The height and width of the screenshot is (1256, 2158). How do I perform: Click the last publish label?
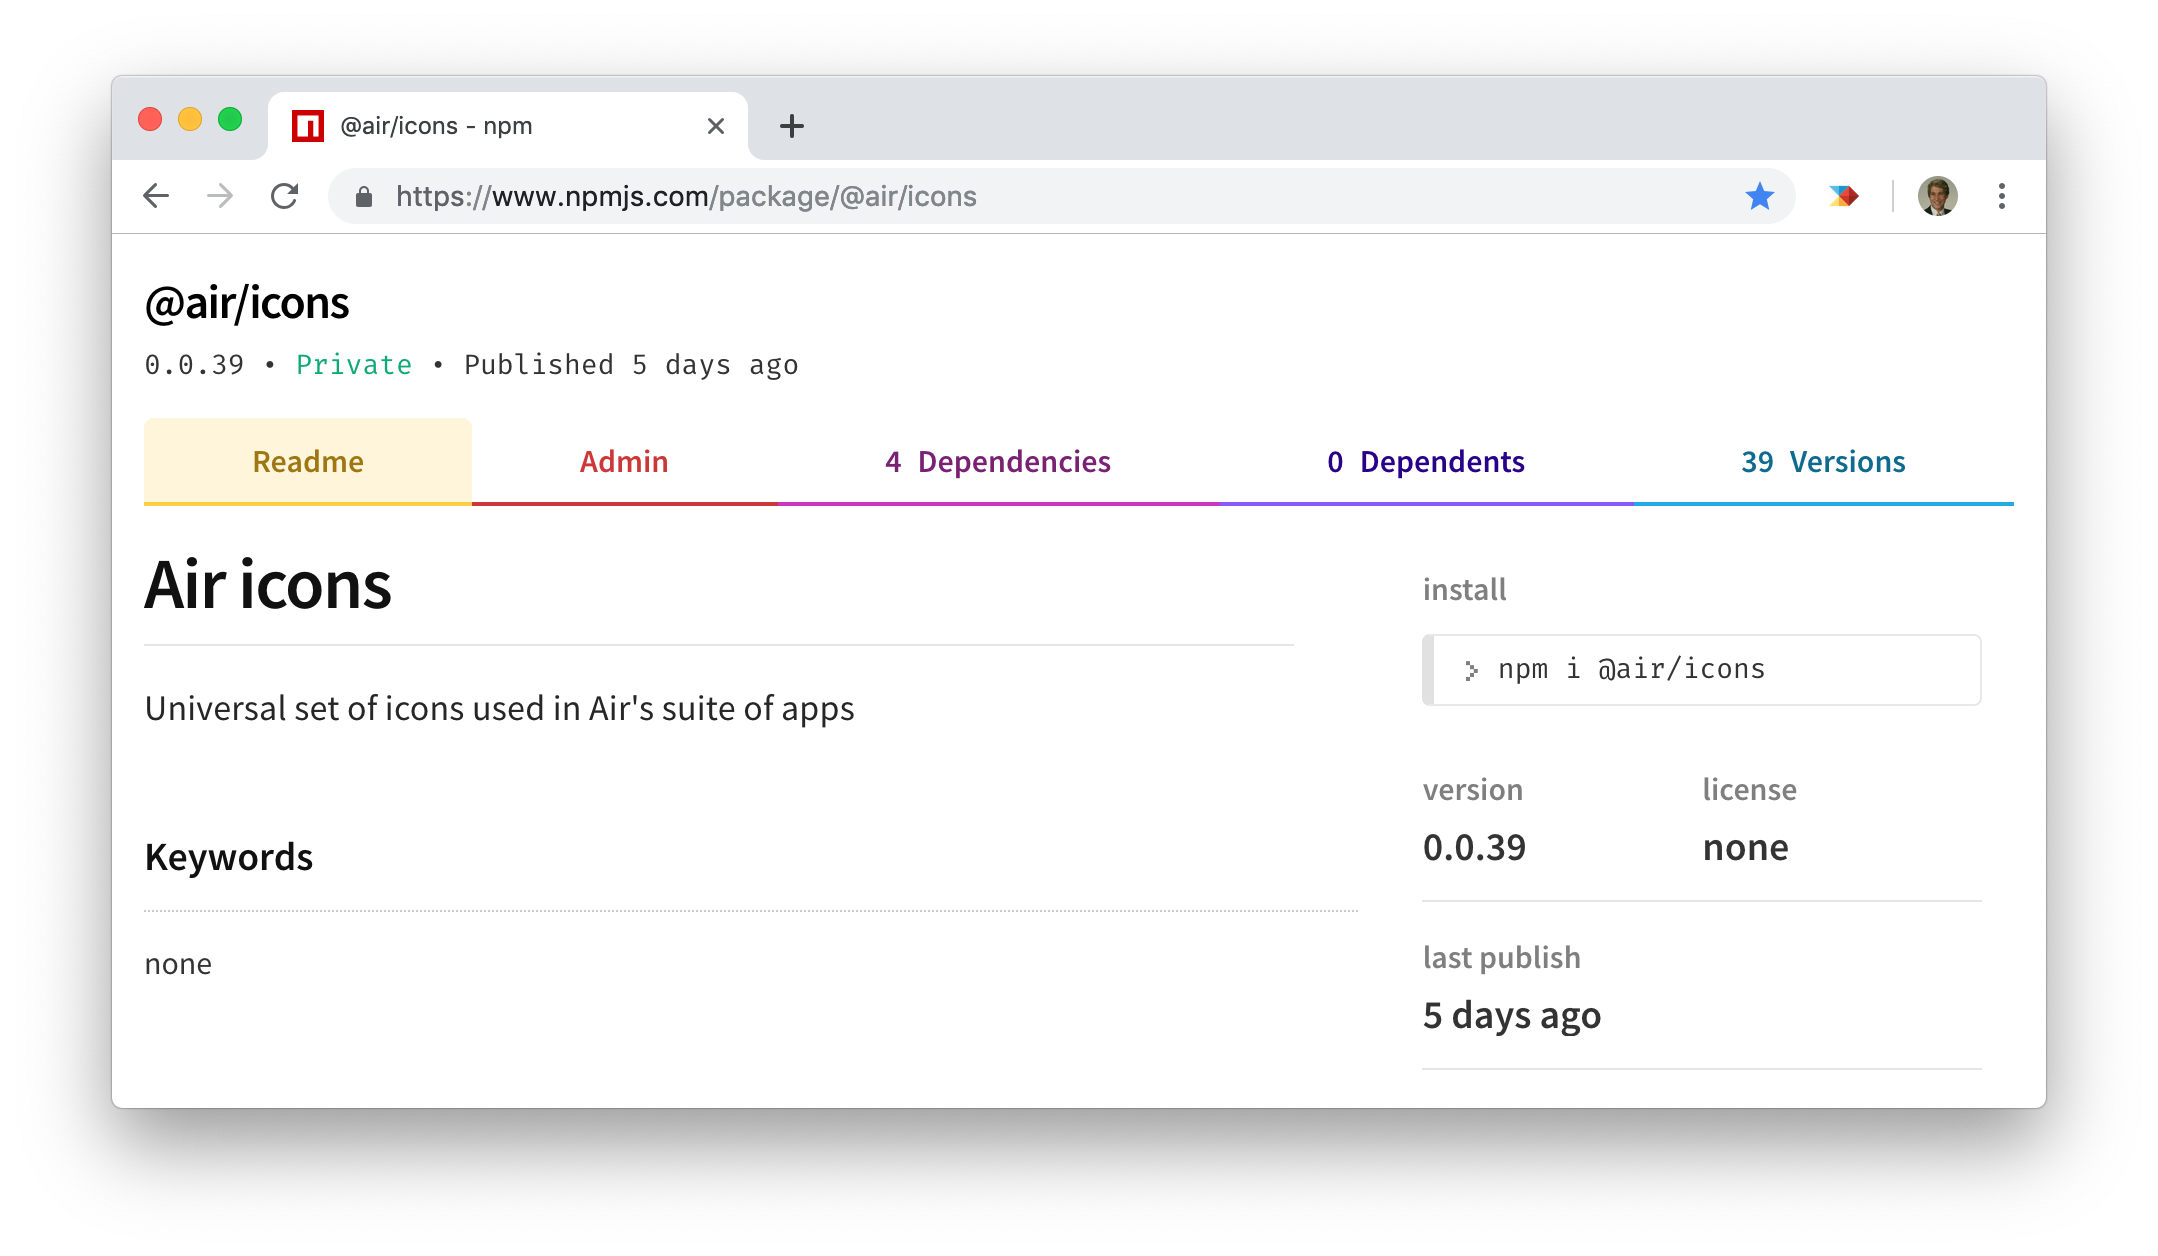pyautogui.click(x=1501, y=958)
